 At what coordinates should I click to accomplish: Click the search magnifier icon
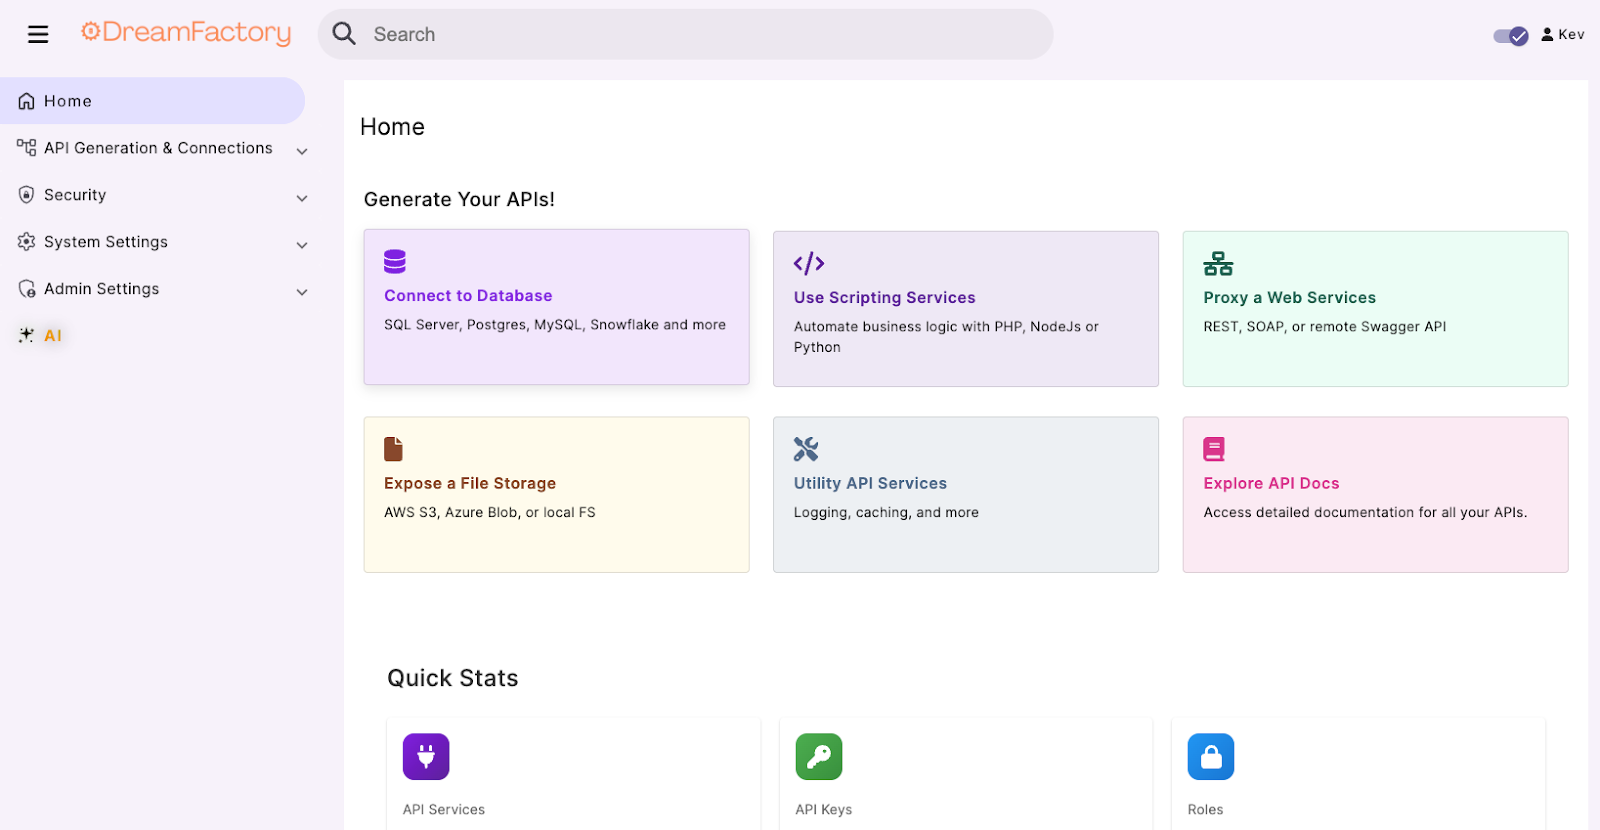click(344, 34)
